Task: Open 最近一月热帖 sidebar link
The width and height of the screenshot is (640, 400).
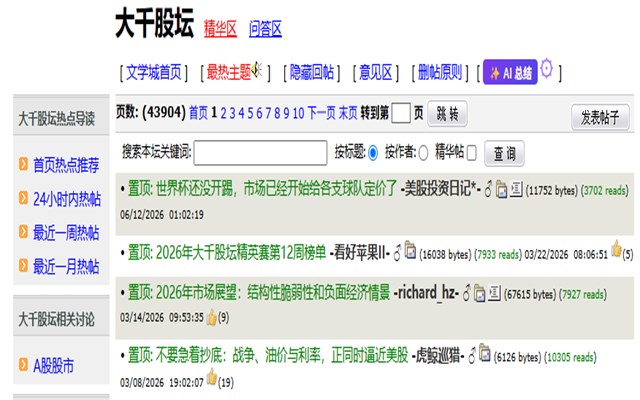Action: pyautogui.click(x=66, y=266)
